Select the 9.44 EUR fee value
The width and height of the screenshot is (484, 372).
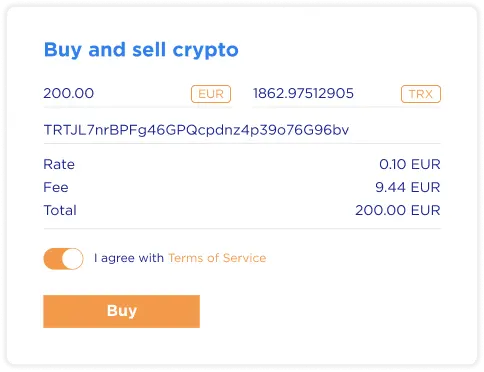coord(408,187)
